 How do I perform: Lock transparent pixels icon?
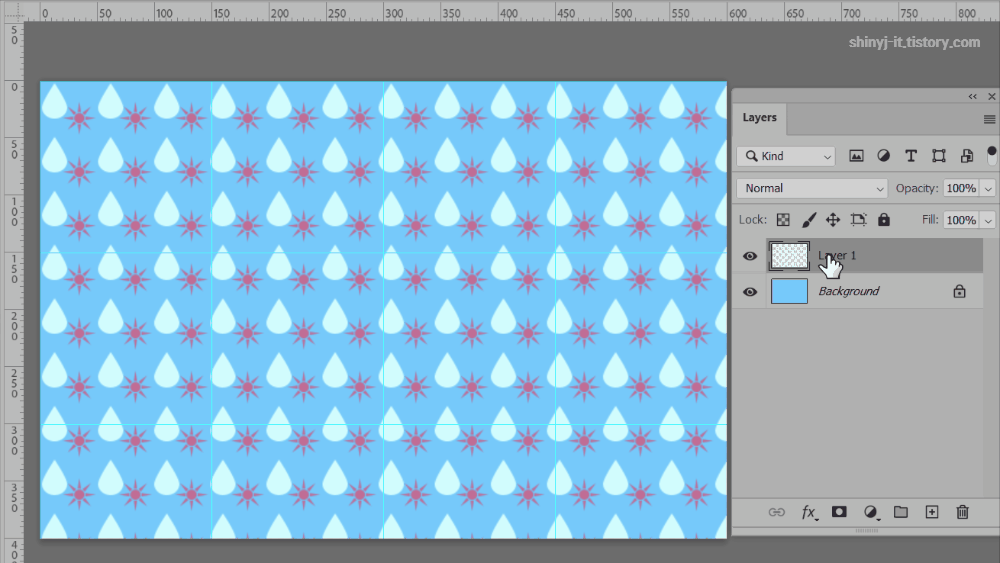pyautogui.click(x=783, y=220)
